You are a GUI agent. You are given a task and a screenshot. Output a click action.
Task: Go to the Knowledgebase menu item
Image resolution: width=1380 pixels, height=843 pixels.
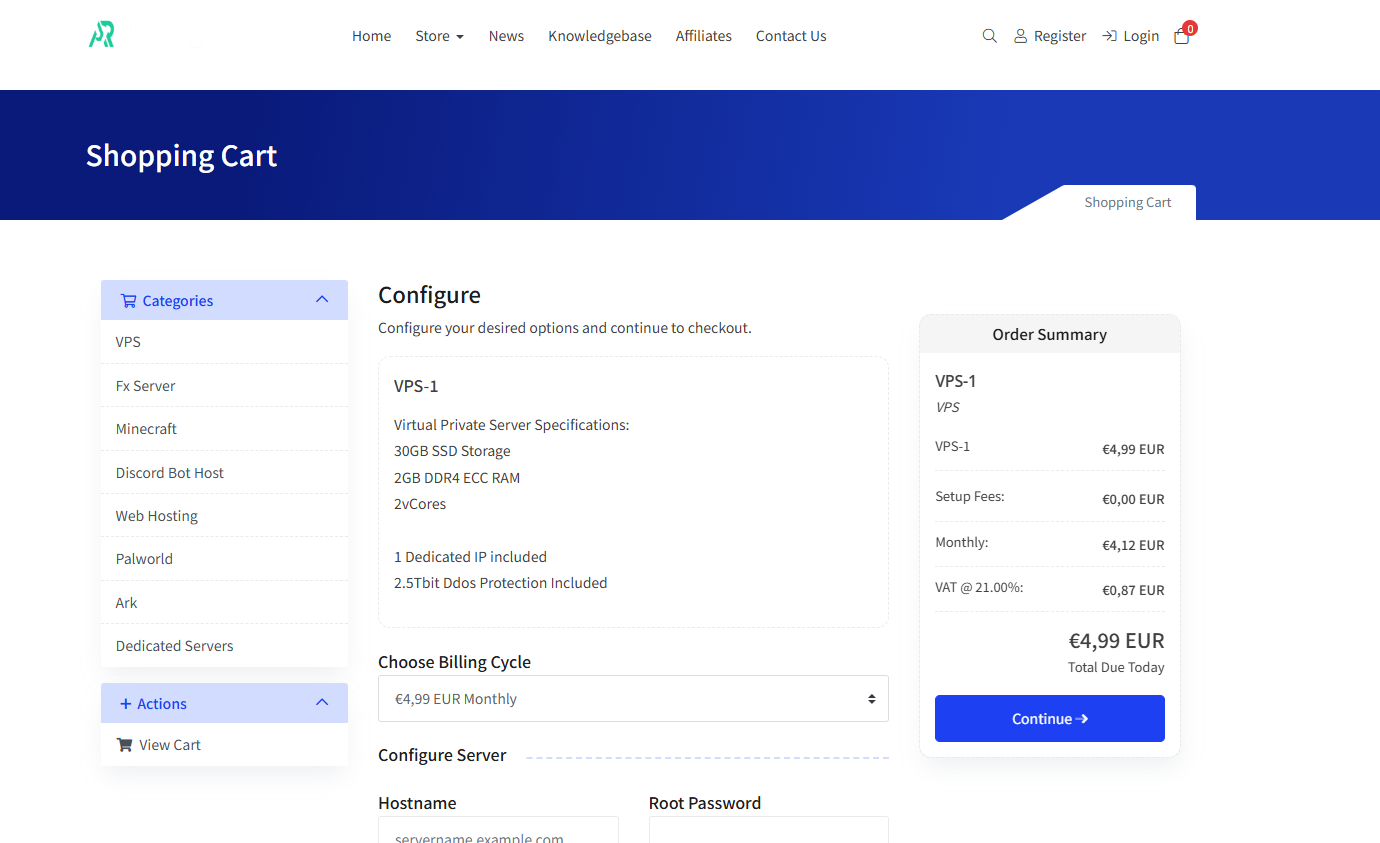tap(599, 36)
